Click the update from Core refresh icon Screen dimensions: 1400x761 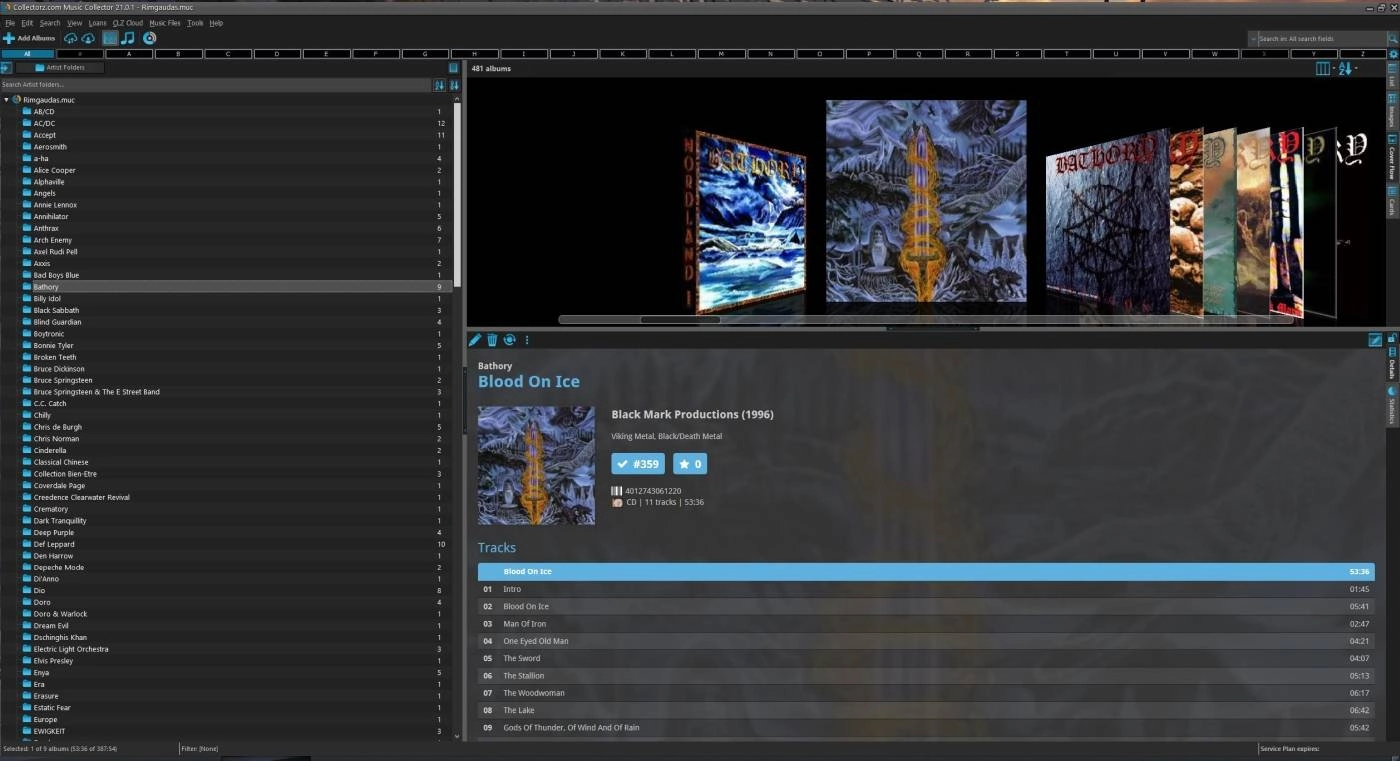tap(509, 340)
